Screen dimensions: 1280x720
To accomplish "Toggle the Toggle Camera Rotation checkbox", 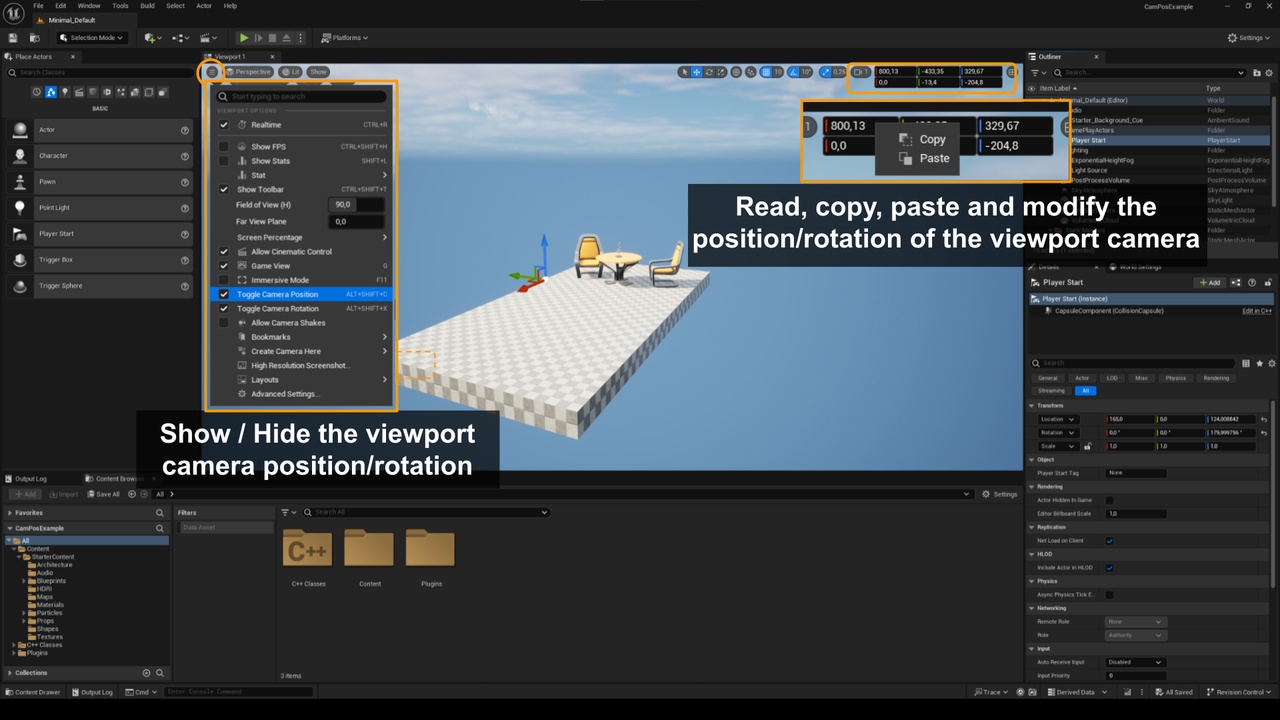I will tap(224, 309).
